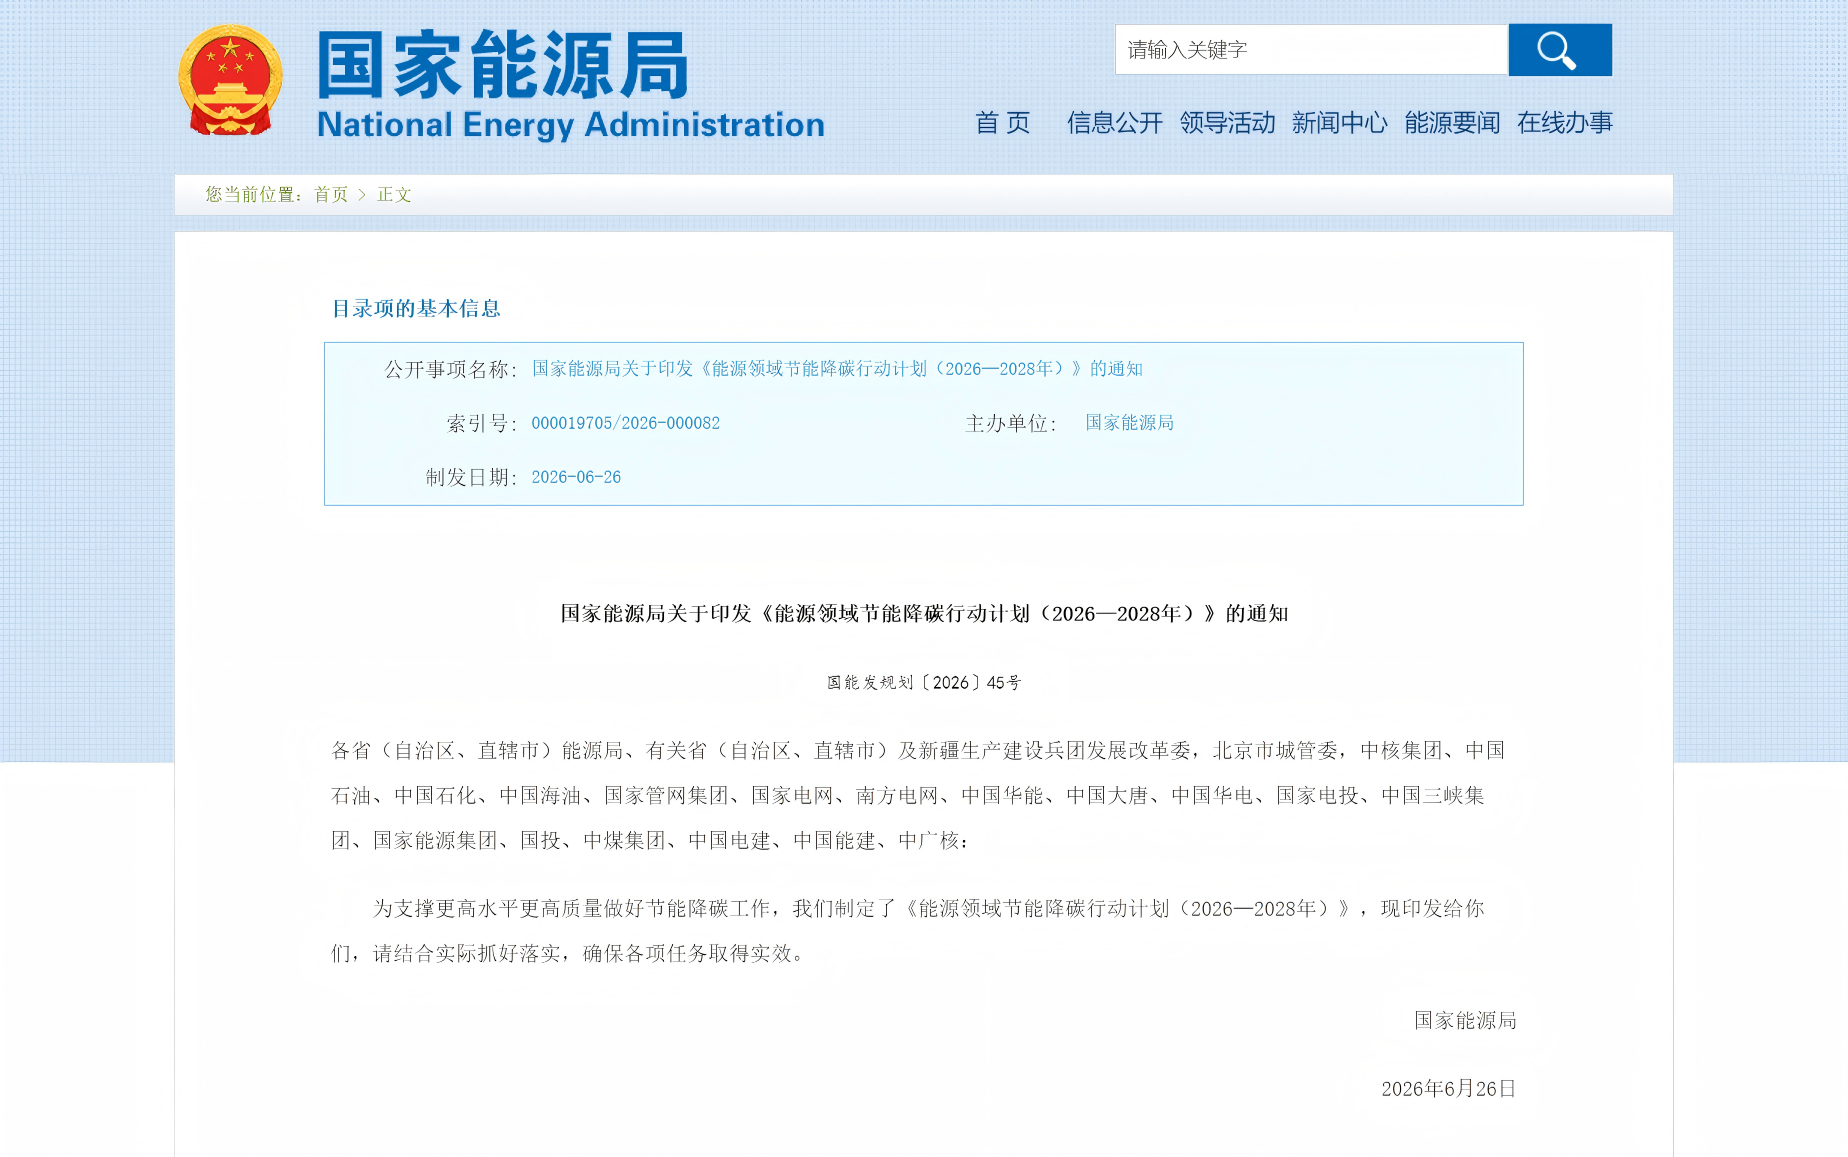The width and height of the screenshot is (1848, 1157).
Task: Select the 目录项的基本信息 heading
Action: pos(416,308)
